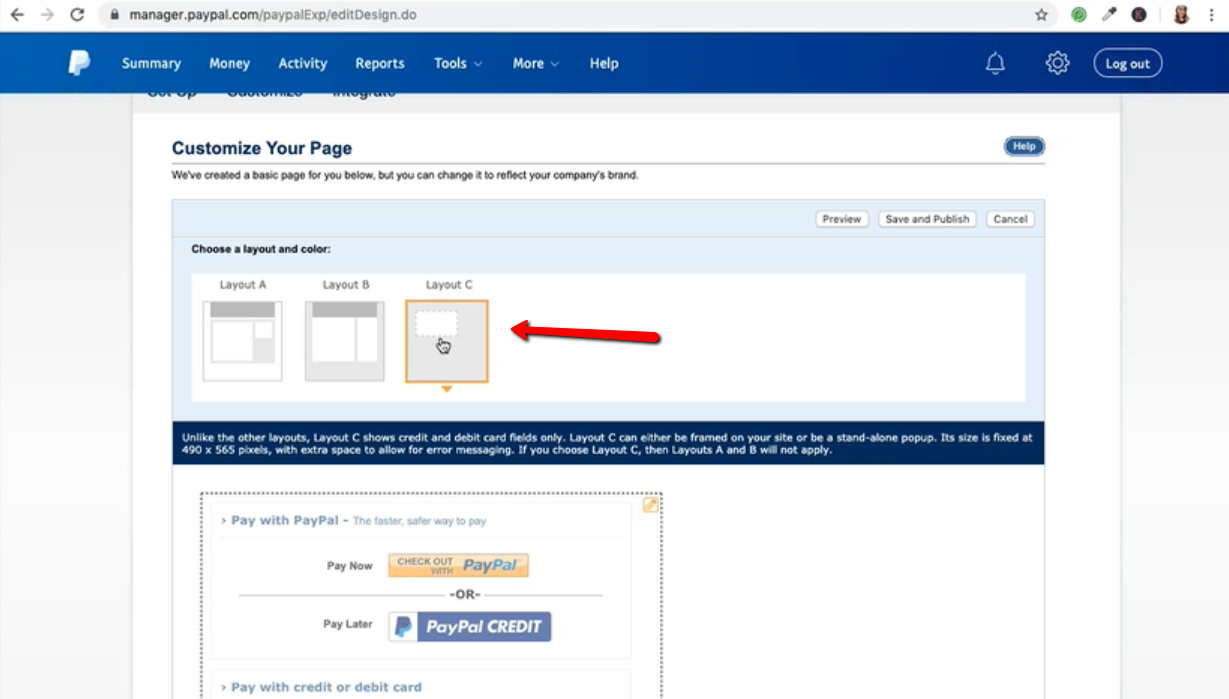Click the 'Choose a layout and color:' label
1229x699 pixels.
261,249
